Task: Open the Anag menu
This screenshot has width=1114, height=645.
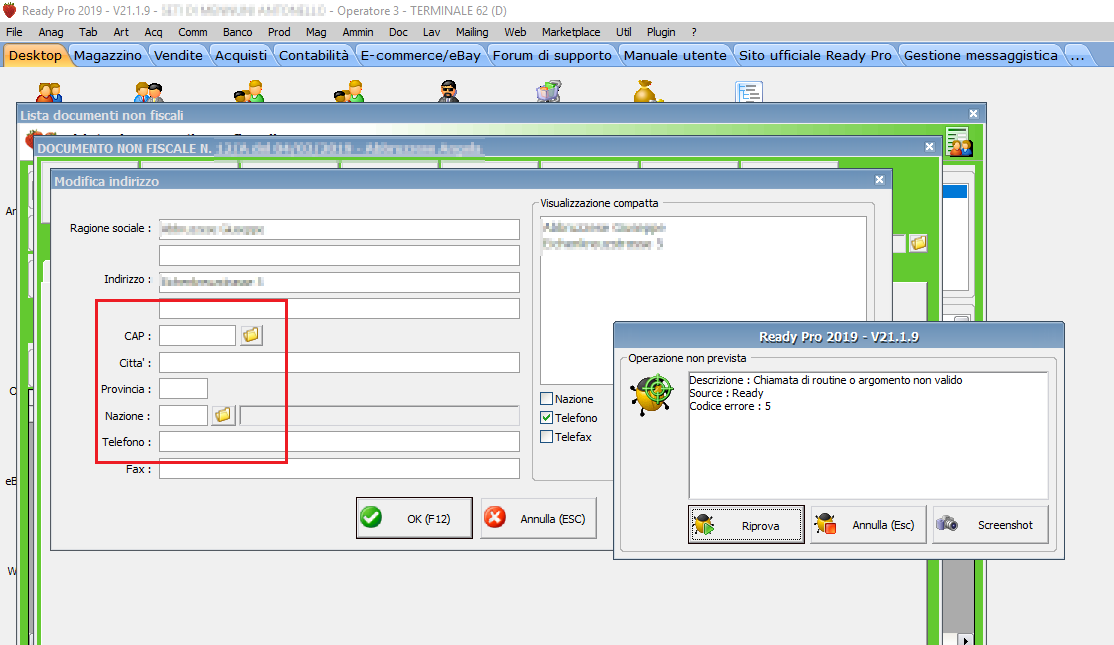Action: click(50, 32)
